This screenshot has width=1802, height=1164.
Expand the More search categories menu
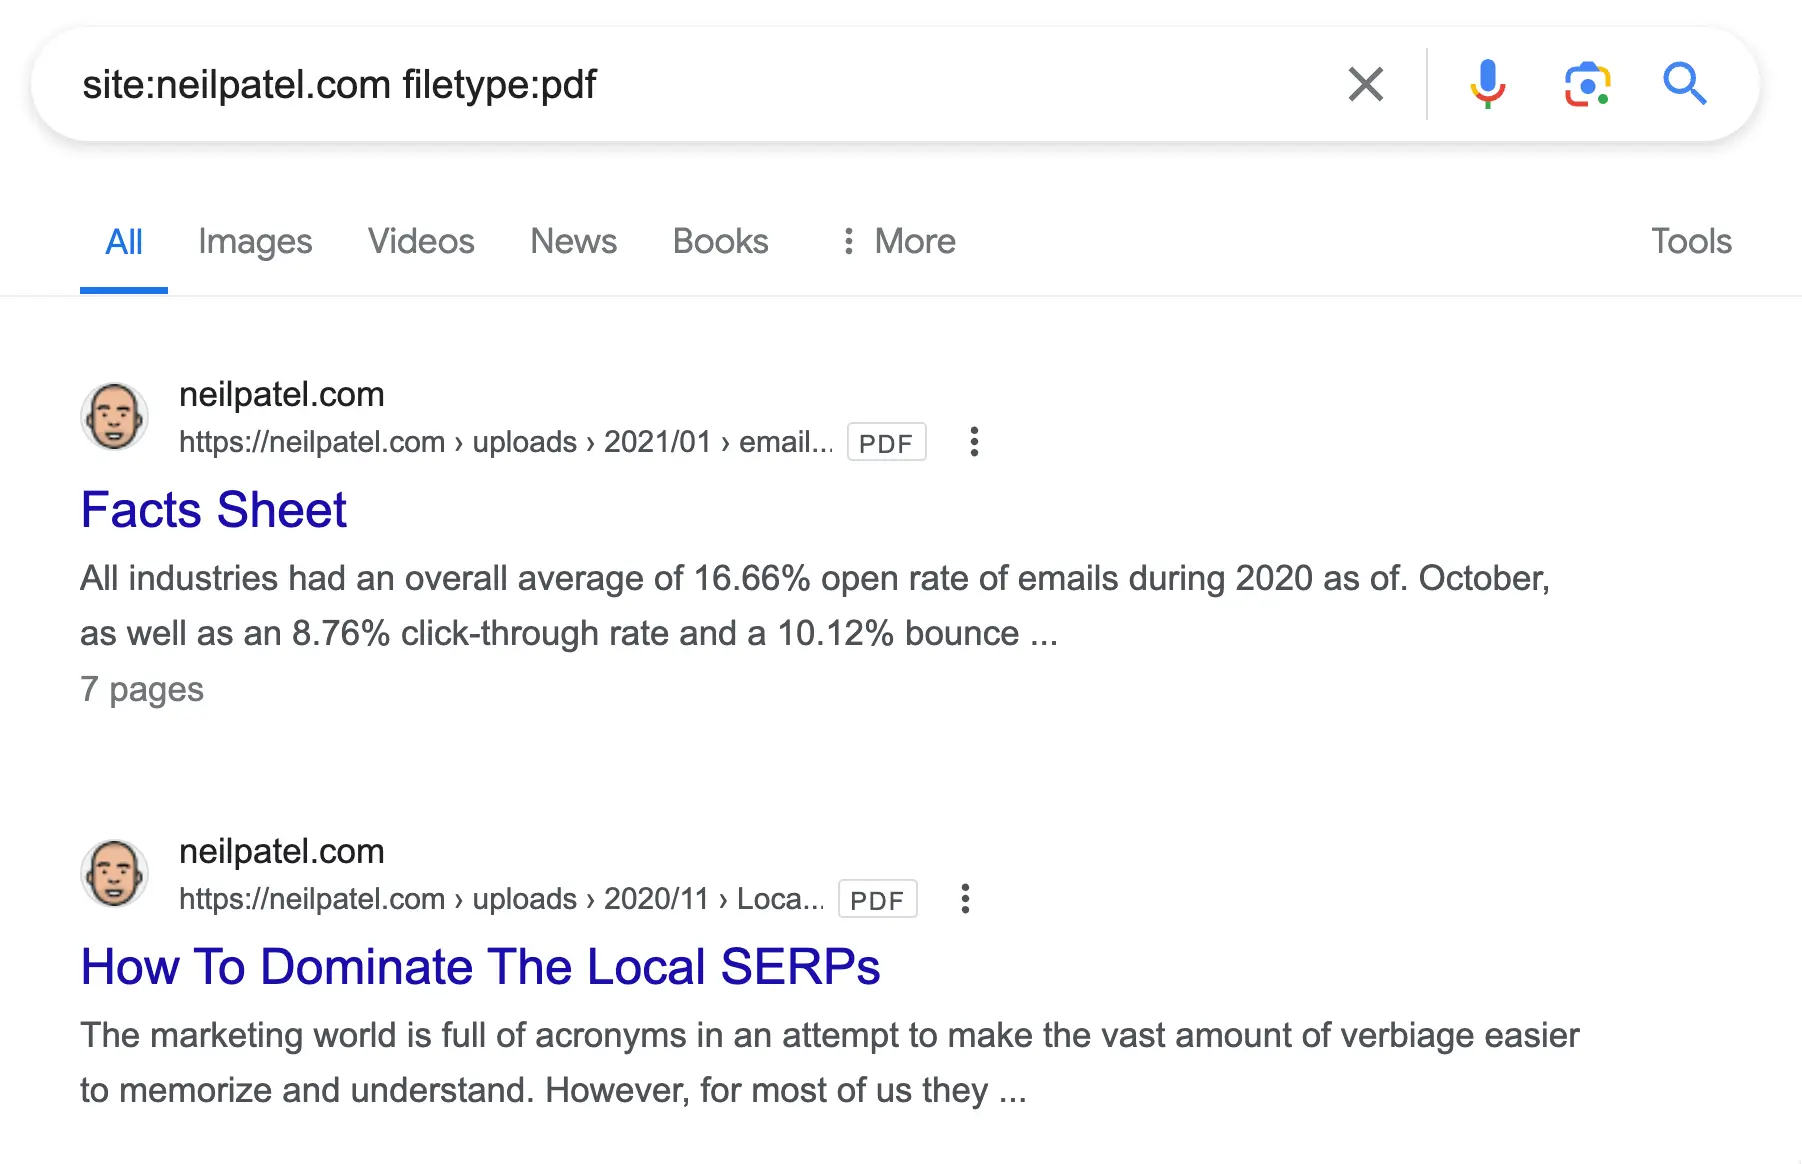(x=898, y=241)
